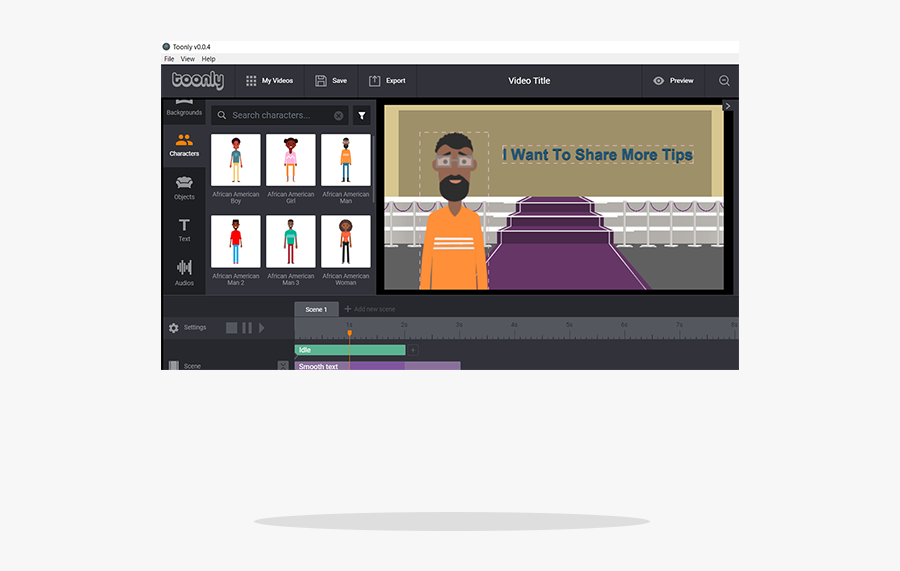
Task: Click the zoom out magnifier icon
Action: point(724,81)
